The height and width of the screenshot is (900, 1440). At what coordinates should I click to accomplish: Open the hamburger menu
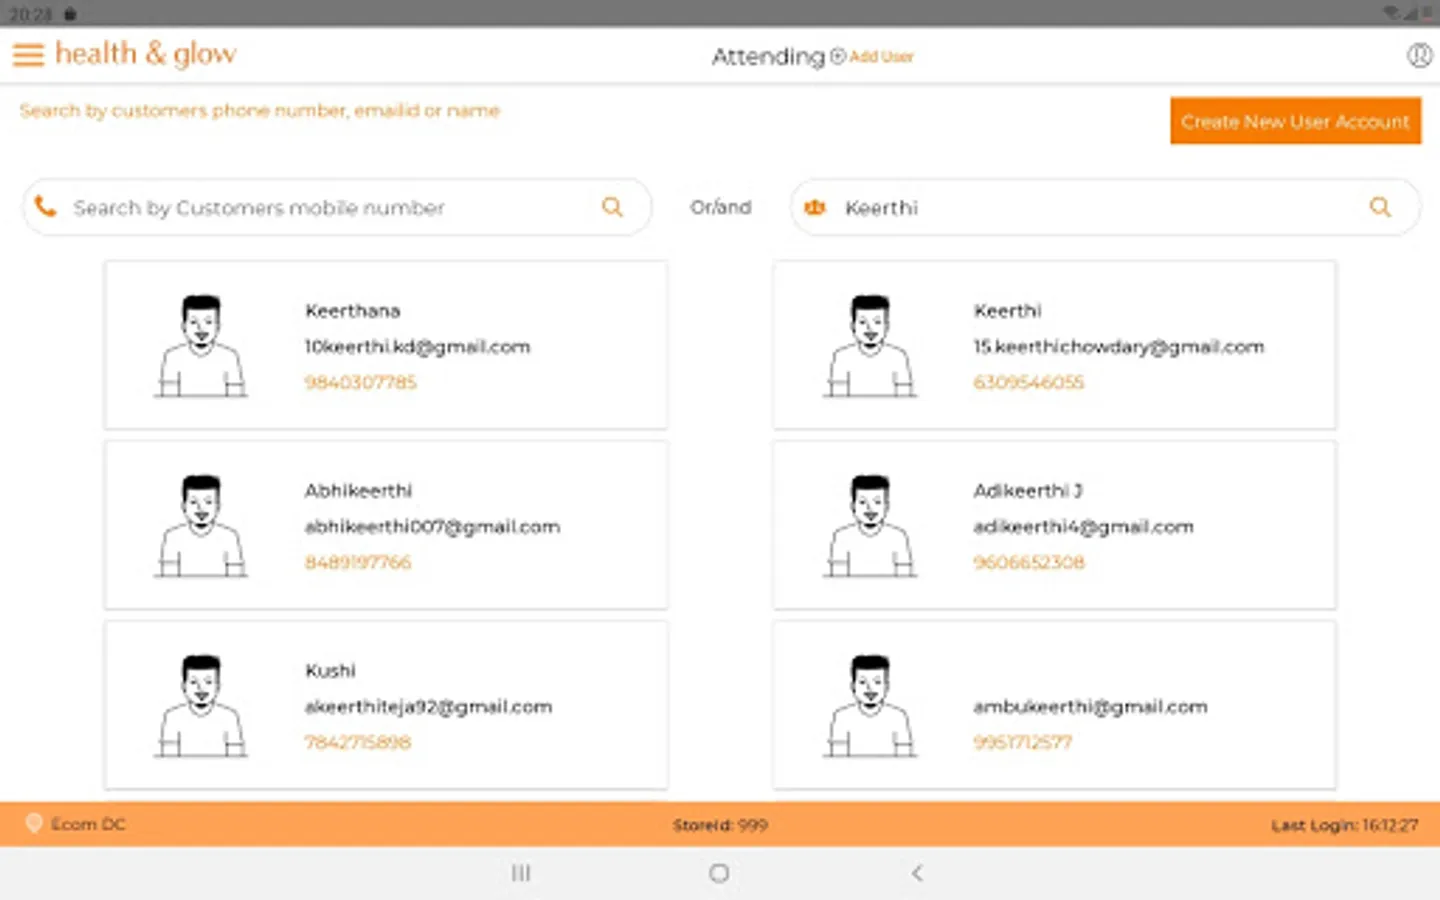28,55
